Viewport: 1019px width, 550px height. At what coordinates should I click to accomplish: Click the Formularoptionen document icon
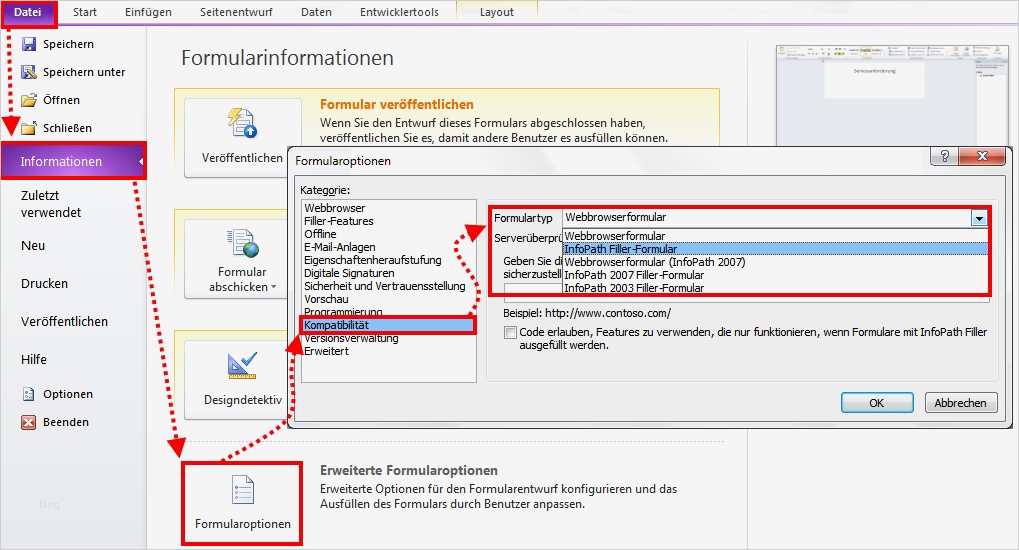click(243, 490)
